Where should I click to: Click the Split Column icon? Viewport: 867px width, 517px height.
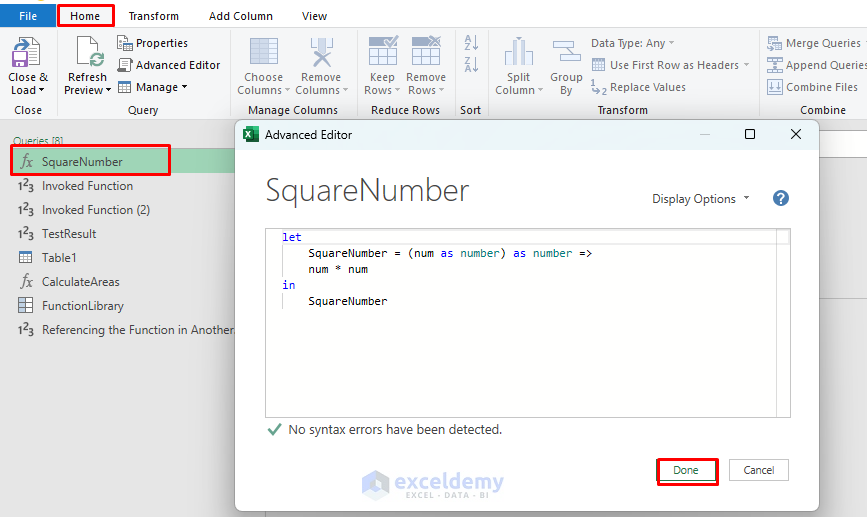[518, 51]
